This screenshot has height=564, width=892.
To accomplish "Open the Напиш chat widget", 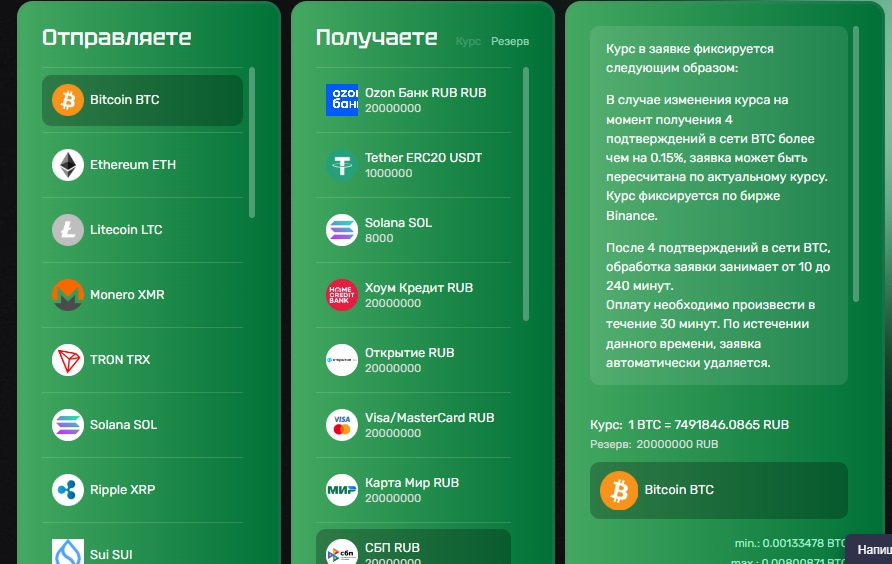I will (x=869, y=549).
